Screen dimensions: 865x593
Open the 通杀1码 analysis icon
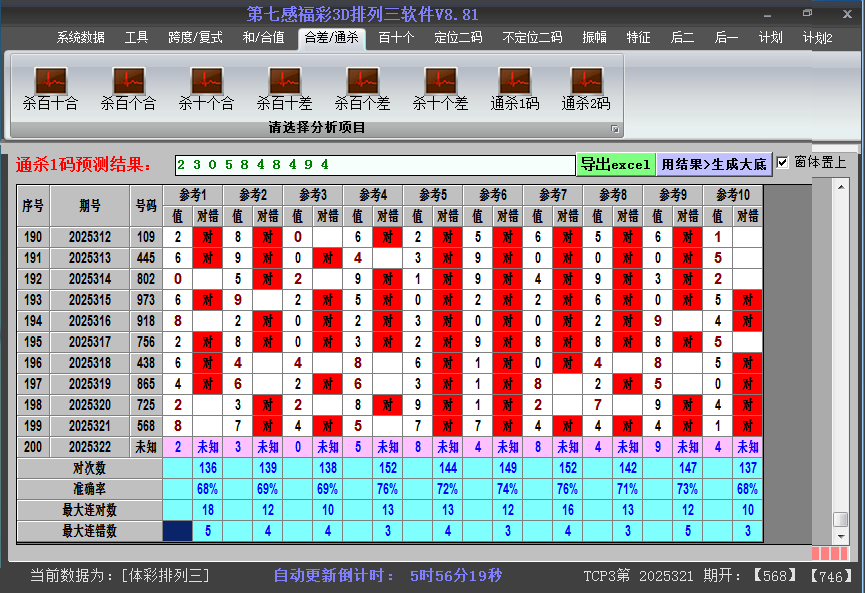[x=515, y=88]
